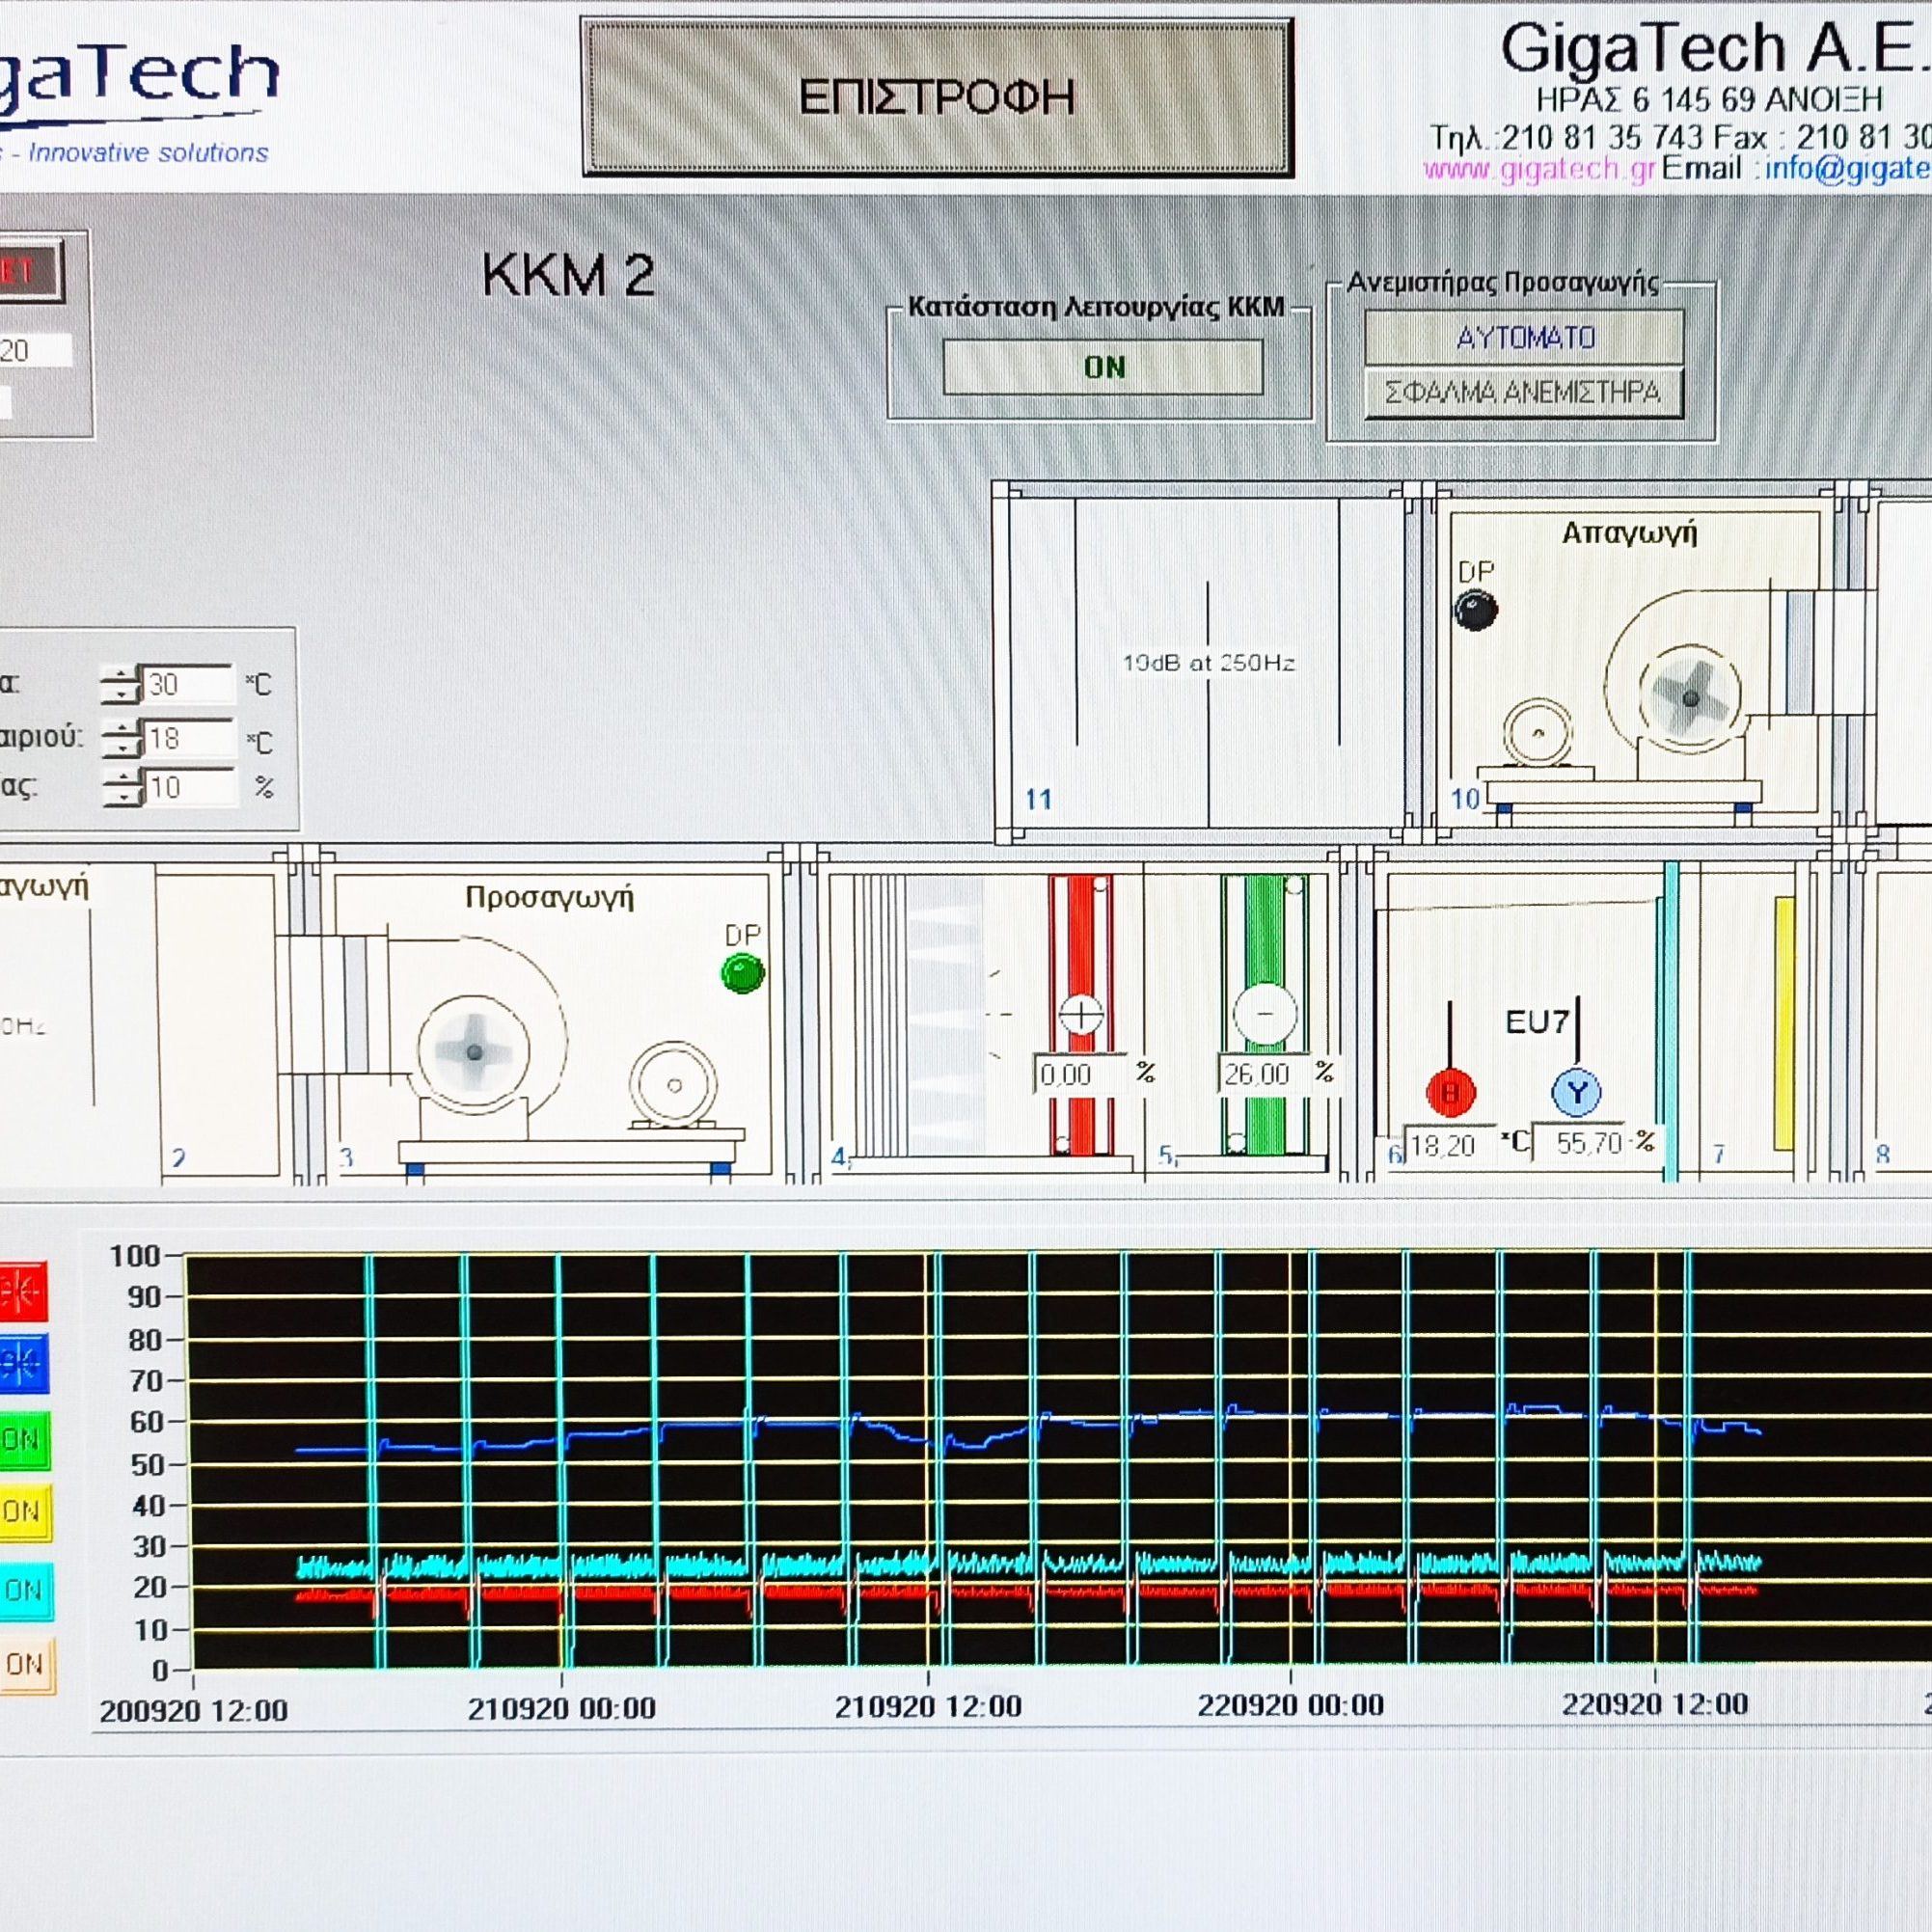Click the supply fan green DP indicator

742,973
